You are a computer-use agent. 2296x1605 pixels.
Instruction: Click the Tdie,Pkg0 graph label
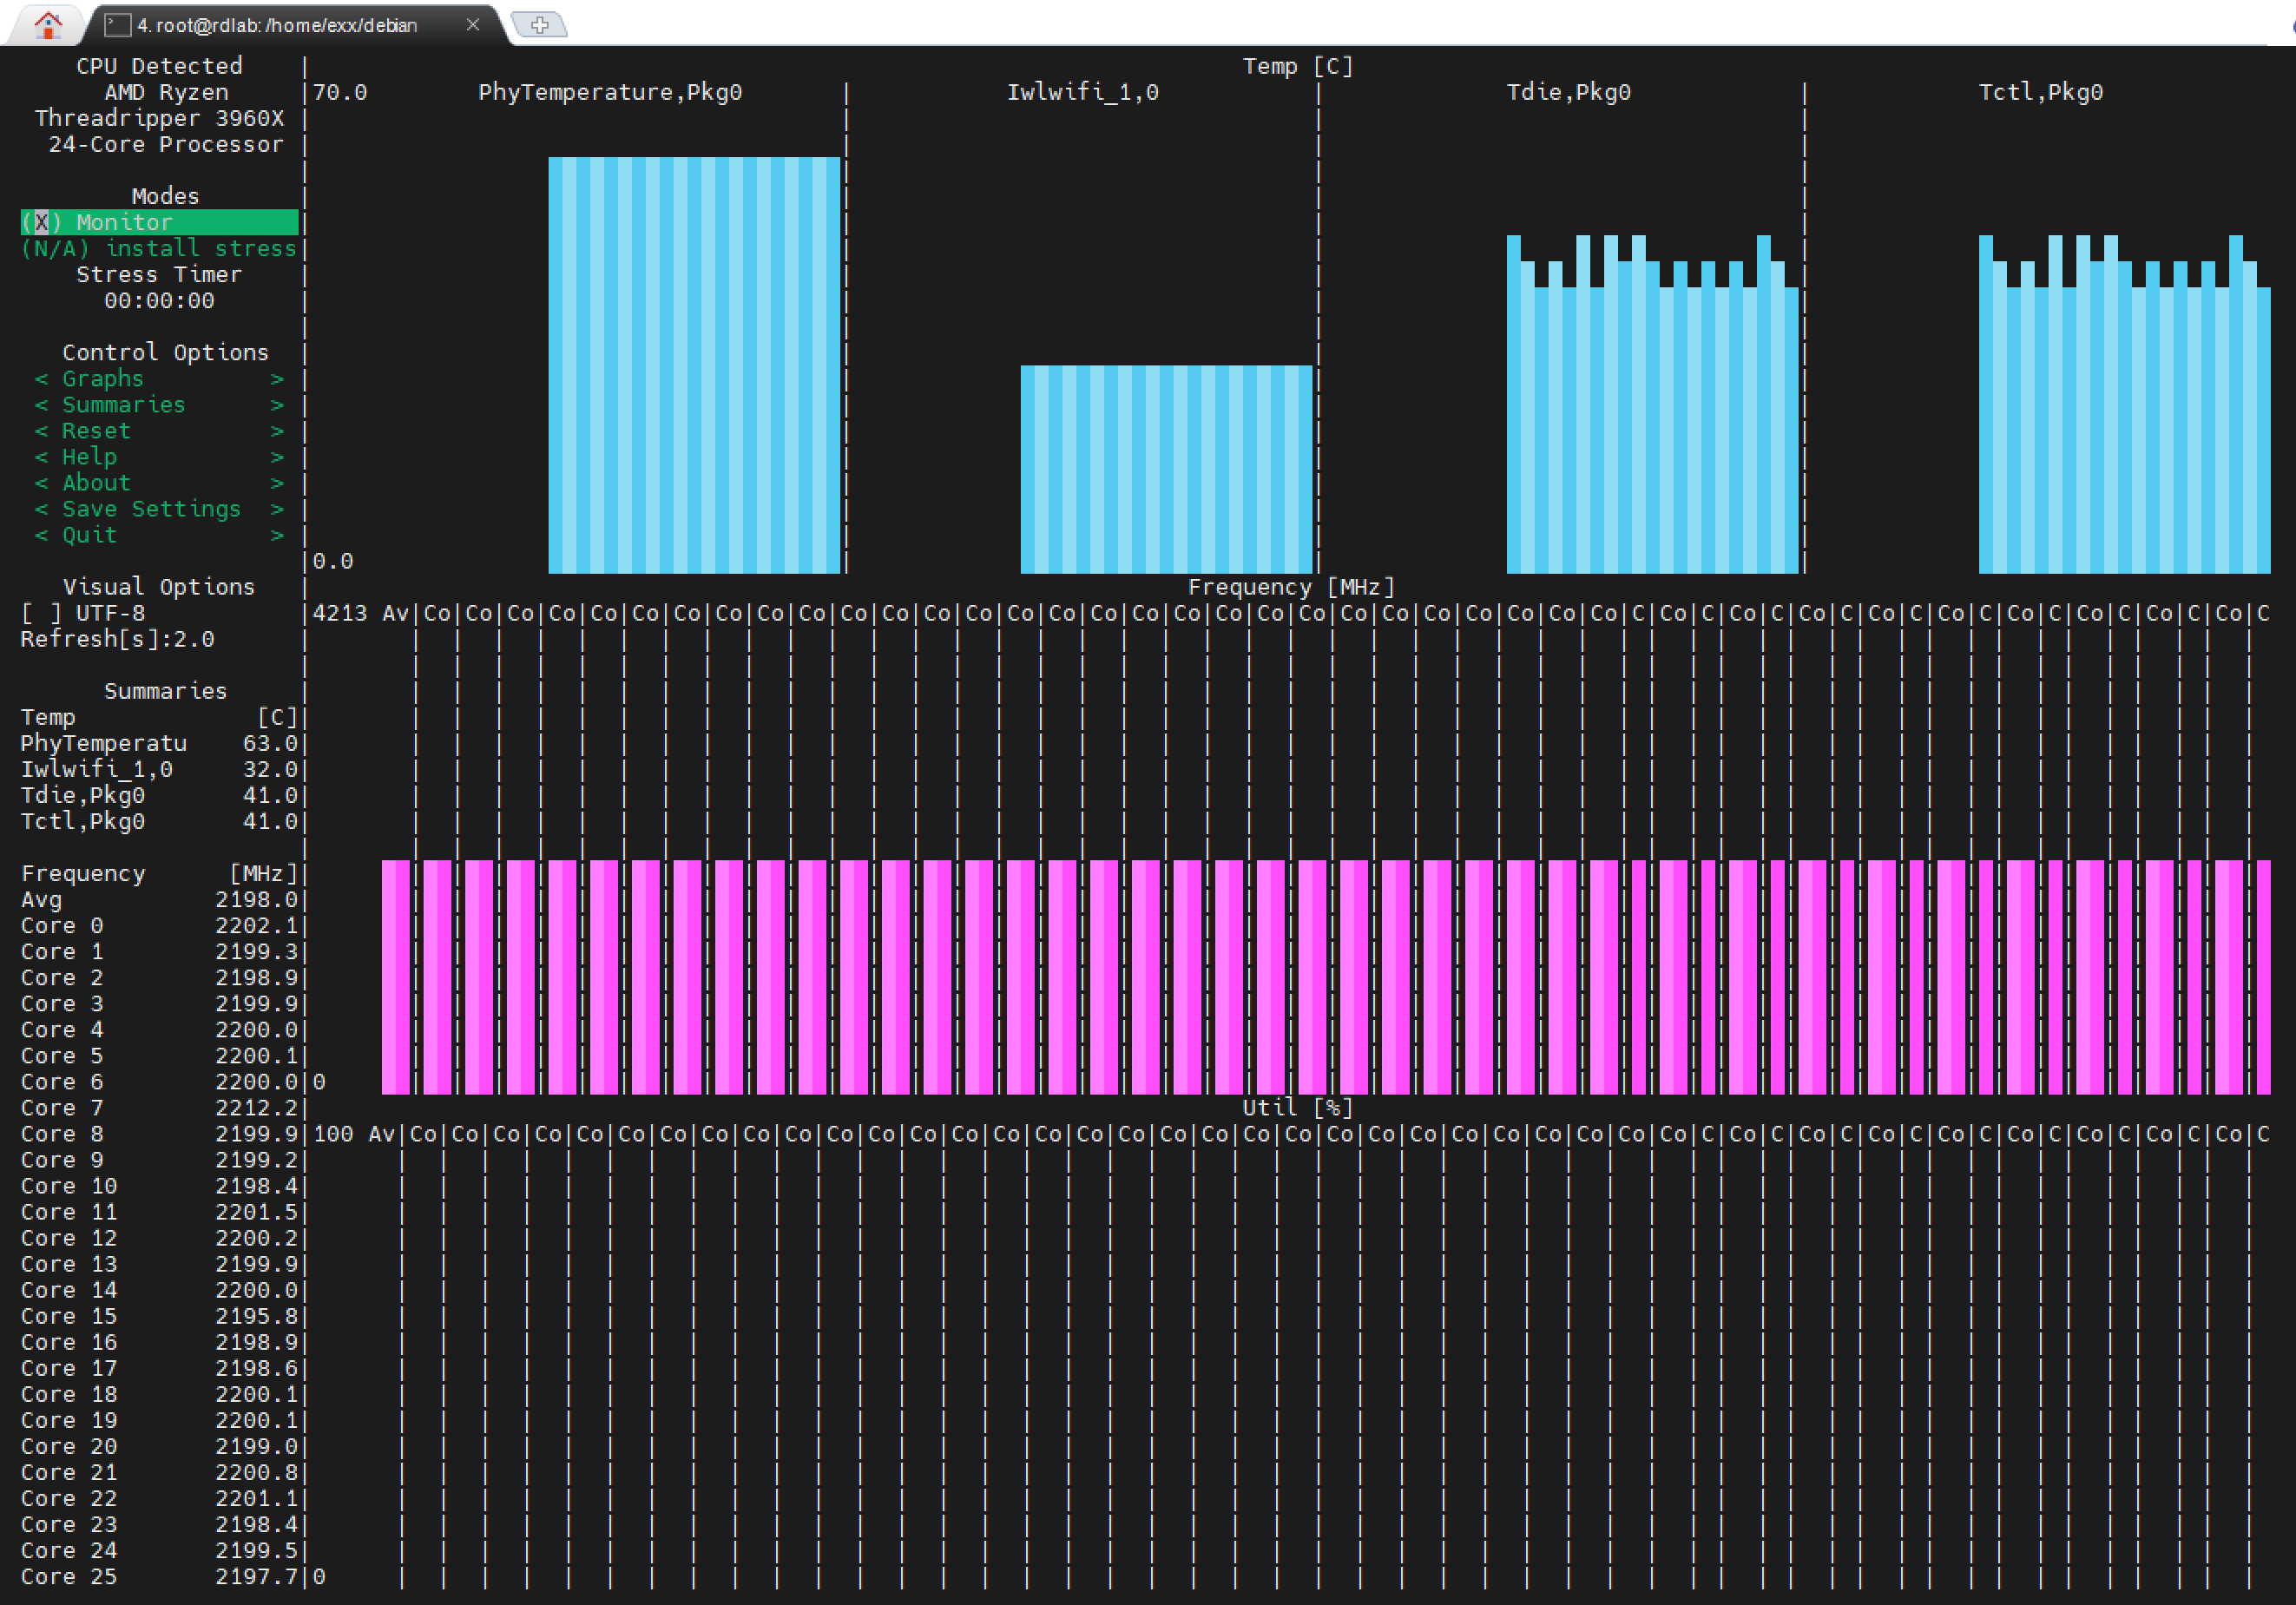pyautogui.click(x=1569, y=92)
